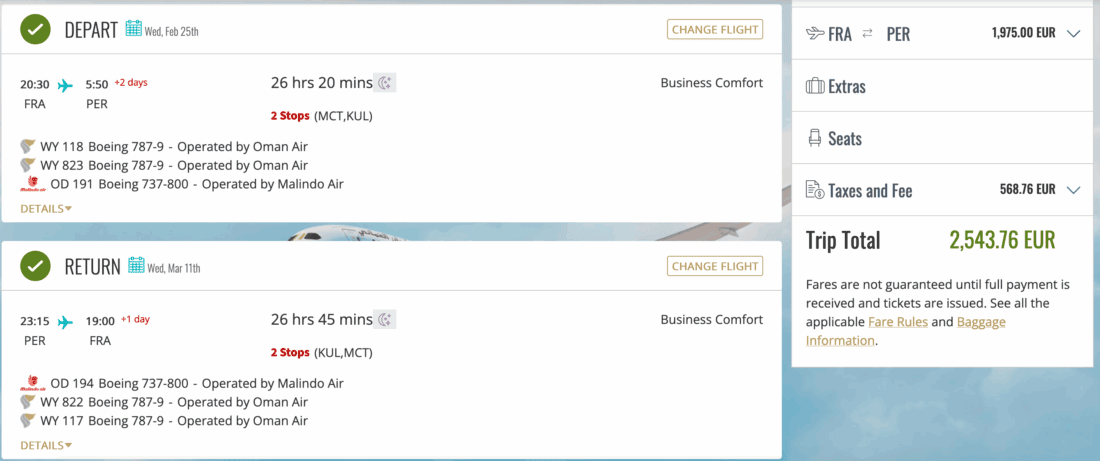Viewport: 1100px width, 461px height.
Task: Click the green checkmark beside DEPART
Action: click(36, 30)
